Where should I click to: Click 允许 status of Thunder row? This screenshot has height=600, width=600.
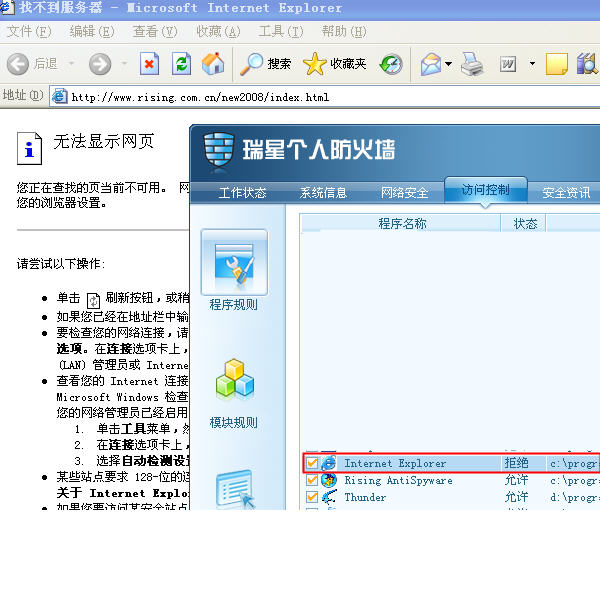pos(516,497)
